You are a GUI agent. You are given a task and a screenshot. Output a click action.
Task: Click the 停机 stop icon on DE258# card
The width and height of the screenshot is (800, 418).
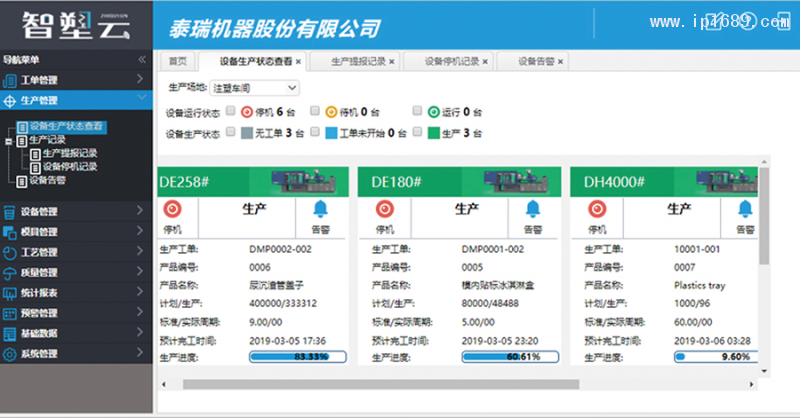tap(171, 209)
